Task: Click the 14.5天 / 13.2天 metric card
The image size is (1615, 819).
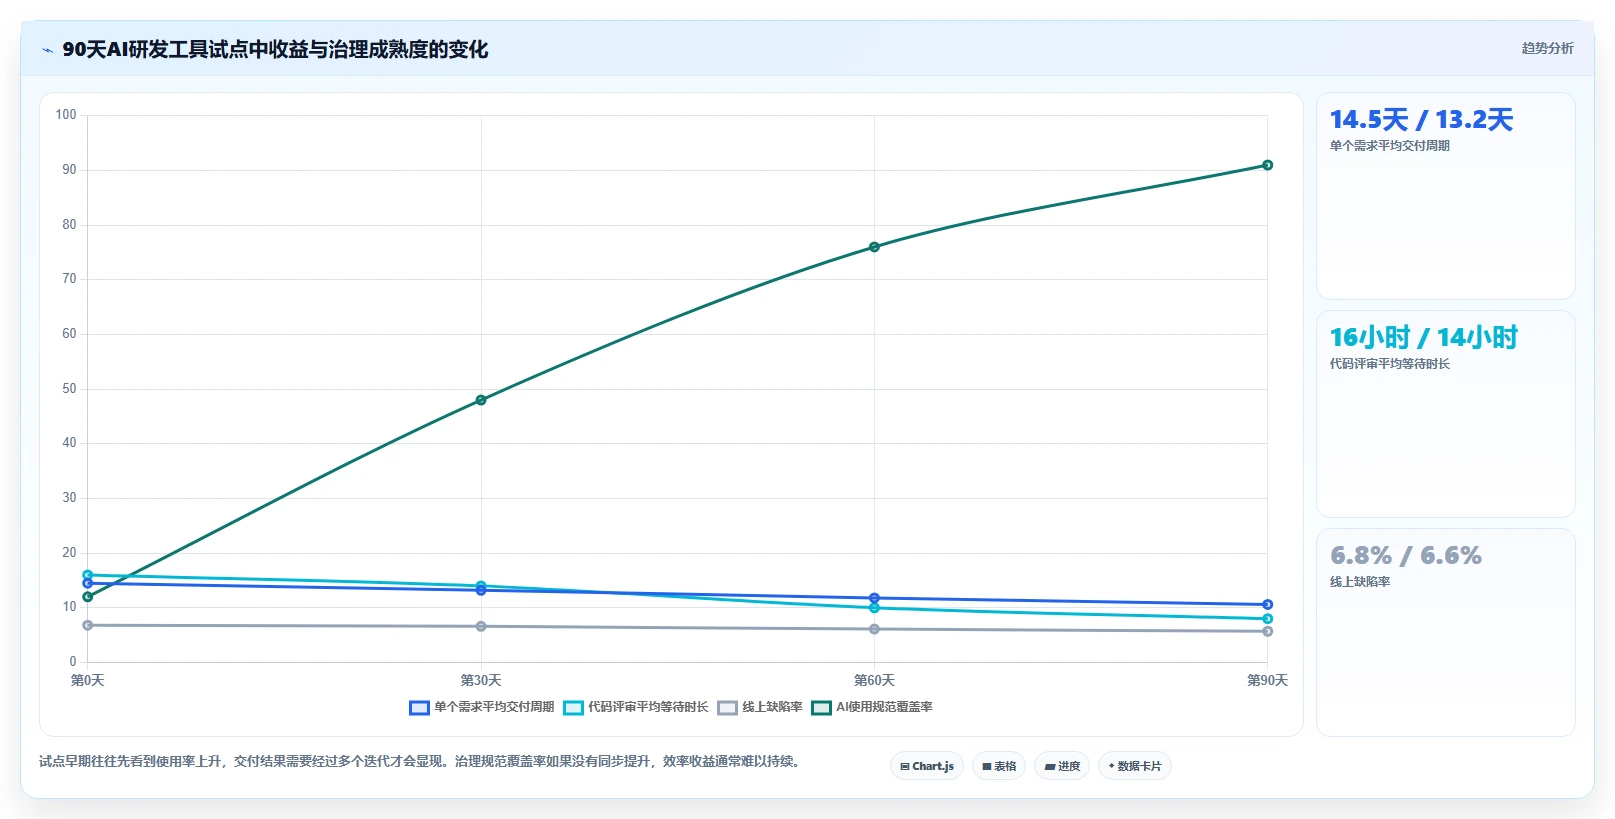Action: click(x=1445, y=196)
